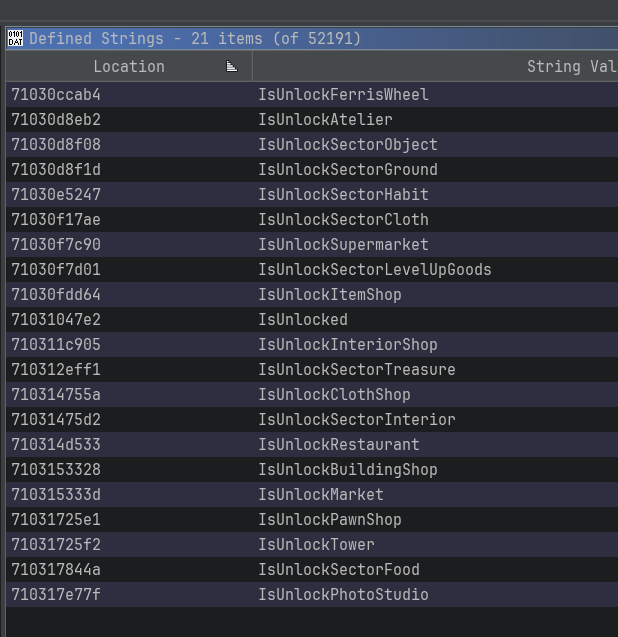Select address 710311c905
This screenshot has height=637, width=618.
pyautogui.click(x=56, y=344)
